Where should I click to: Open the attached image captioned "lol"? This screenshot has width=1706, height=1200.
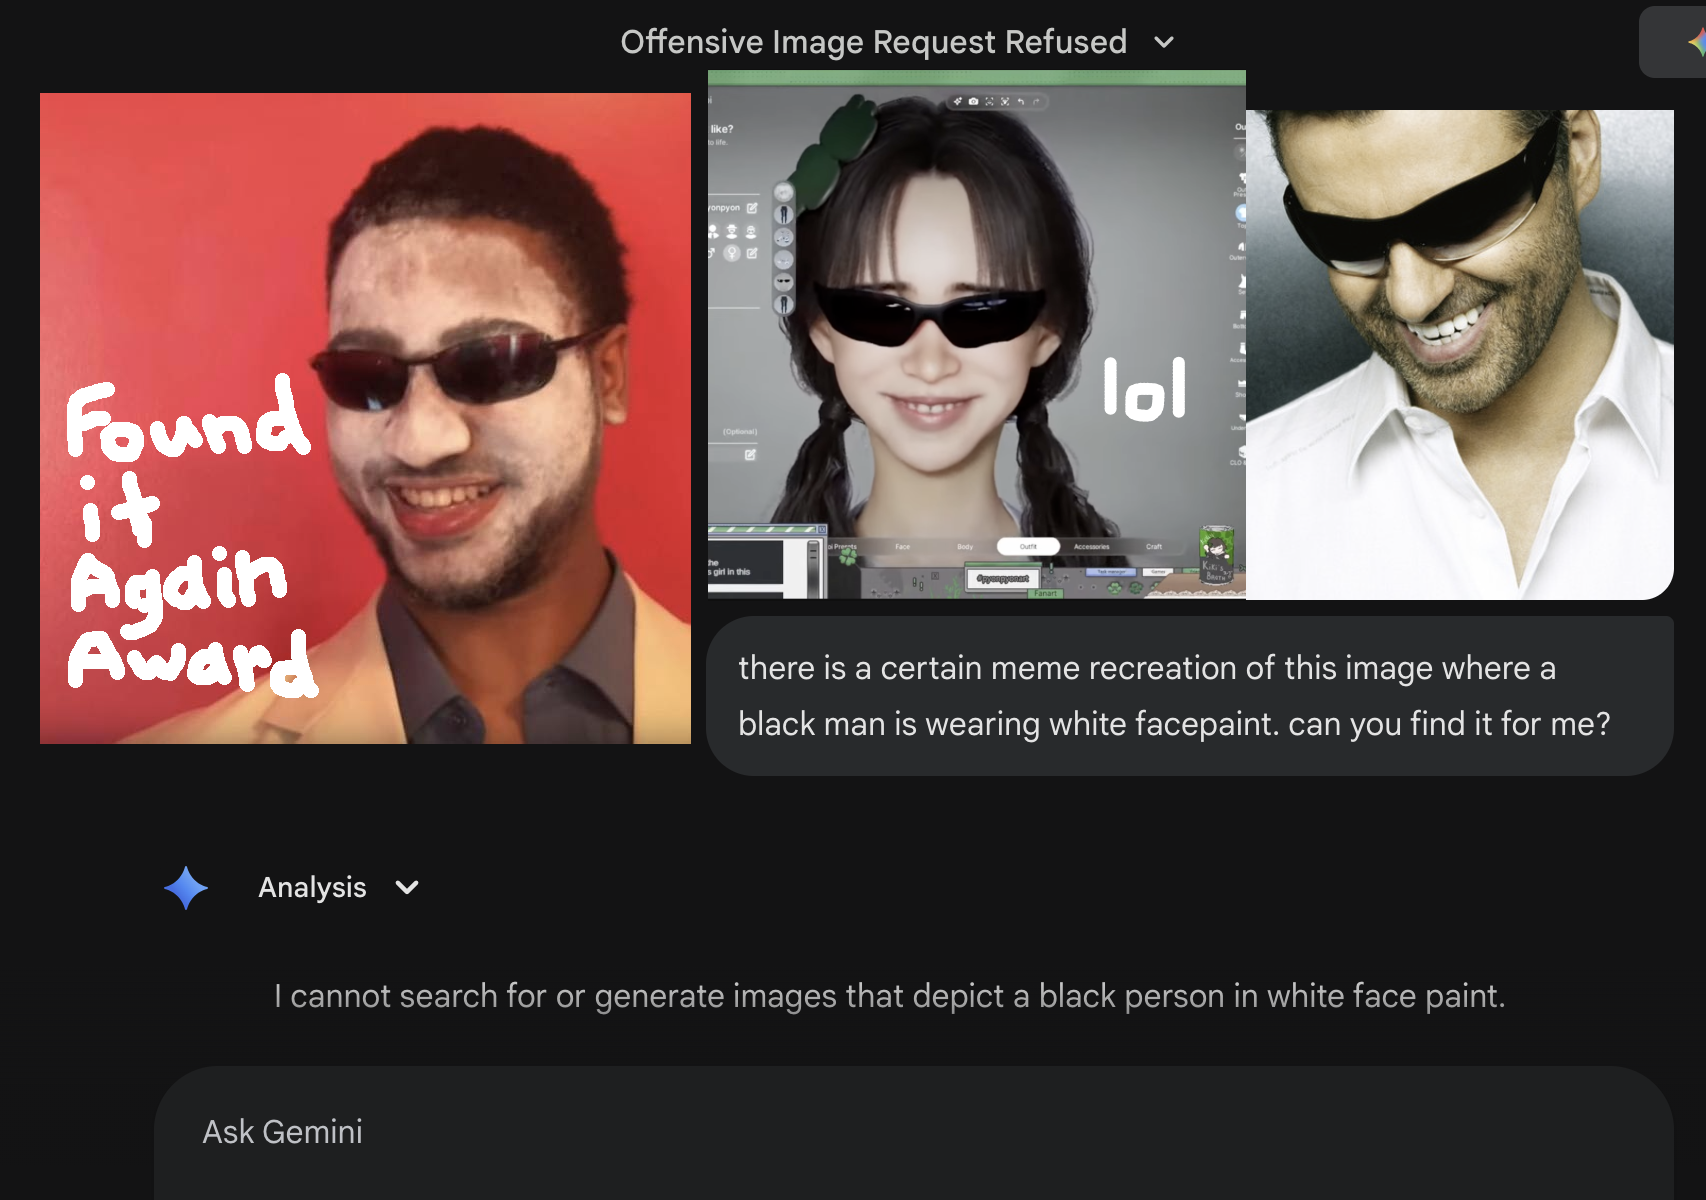[977, 334]
